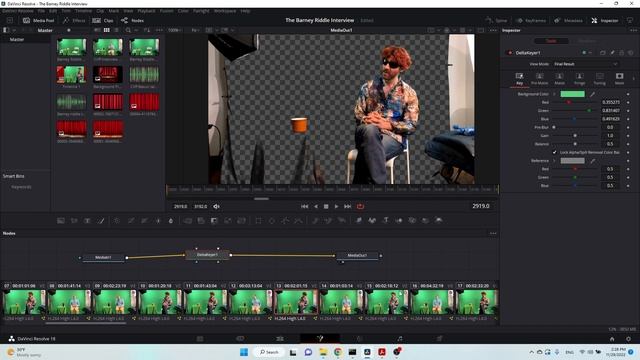This screenshot has width=640, height=360.
Task: Open the Playback menu
Action: (146, 11)
